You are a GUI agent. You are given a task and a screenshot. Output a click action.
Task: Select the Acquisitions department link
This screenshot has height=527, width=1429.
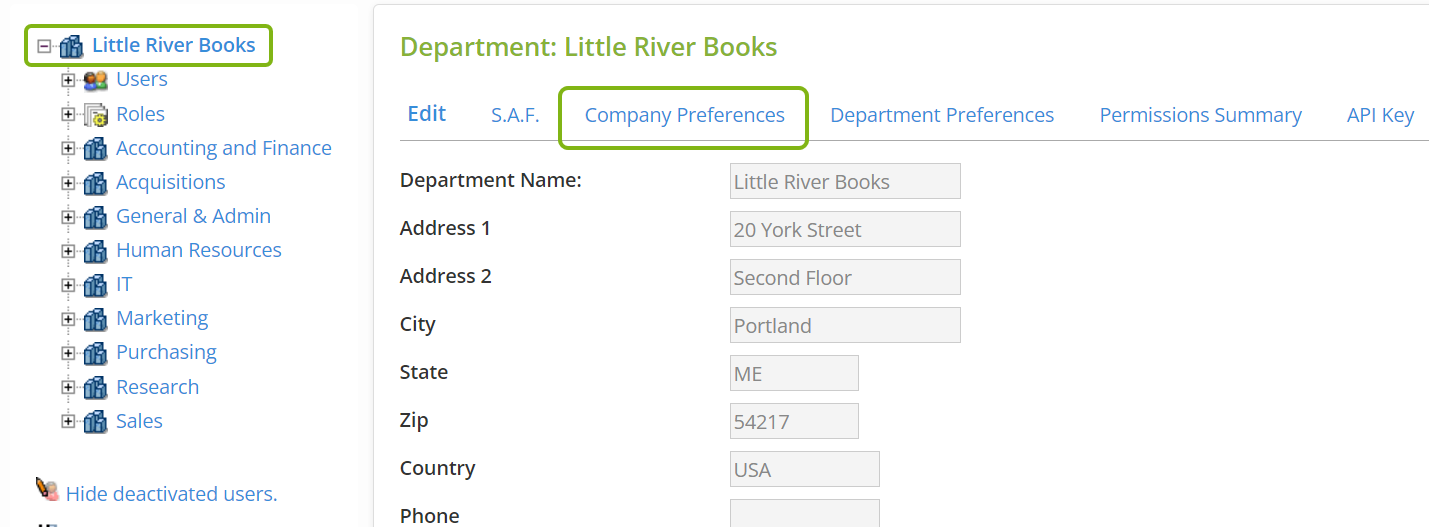171,182
